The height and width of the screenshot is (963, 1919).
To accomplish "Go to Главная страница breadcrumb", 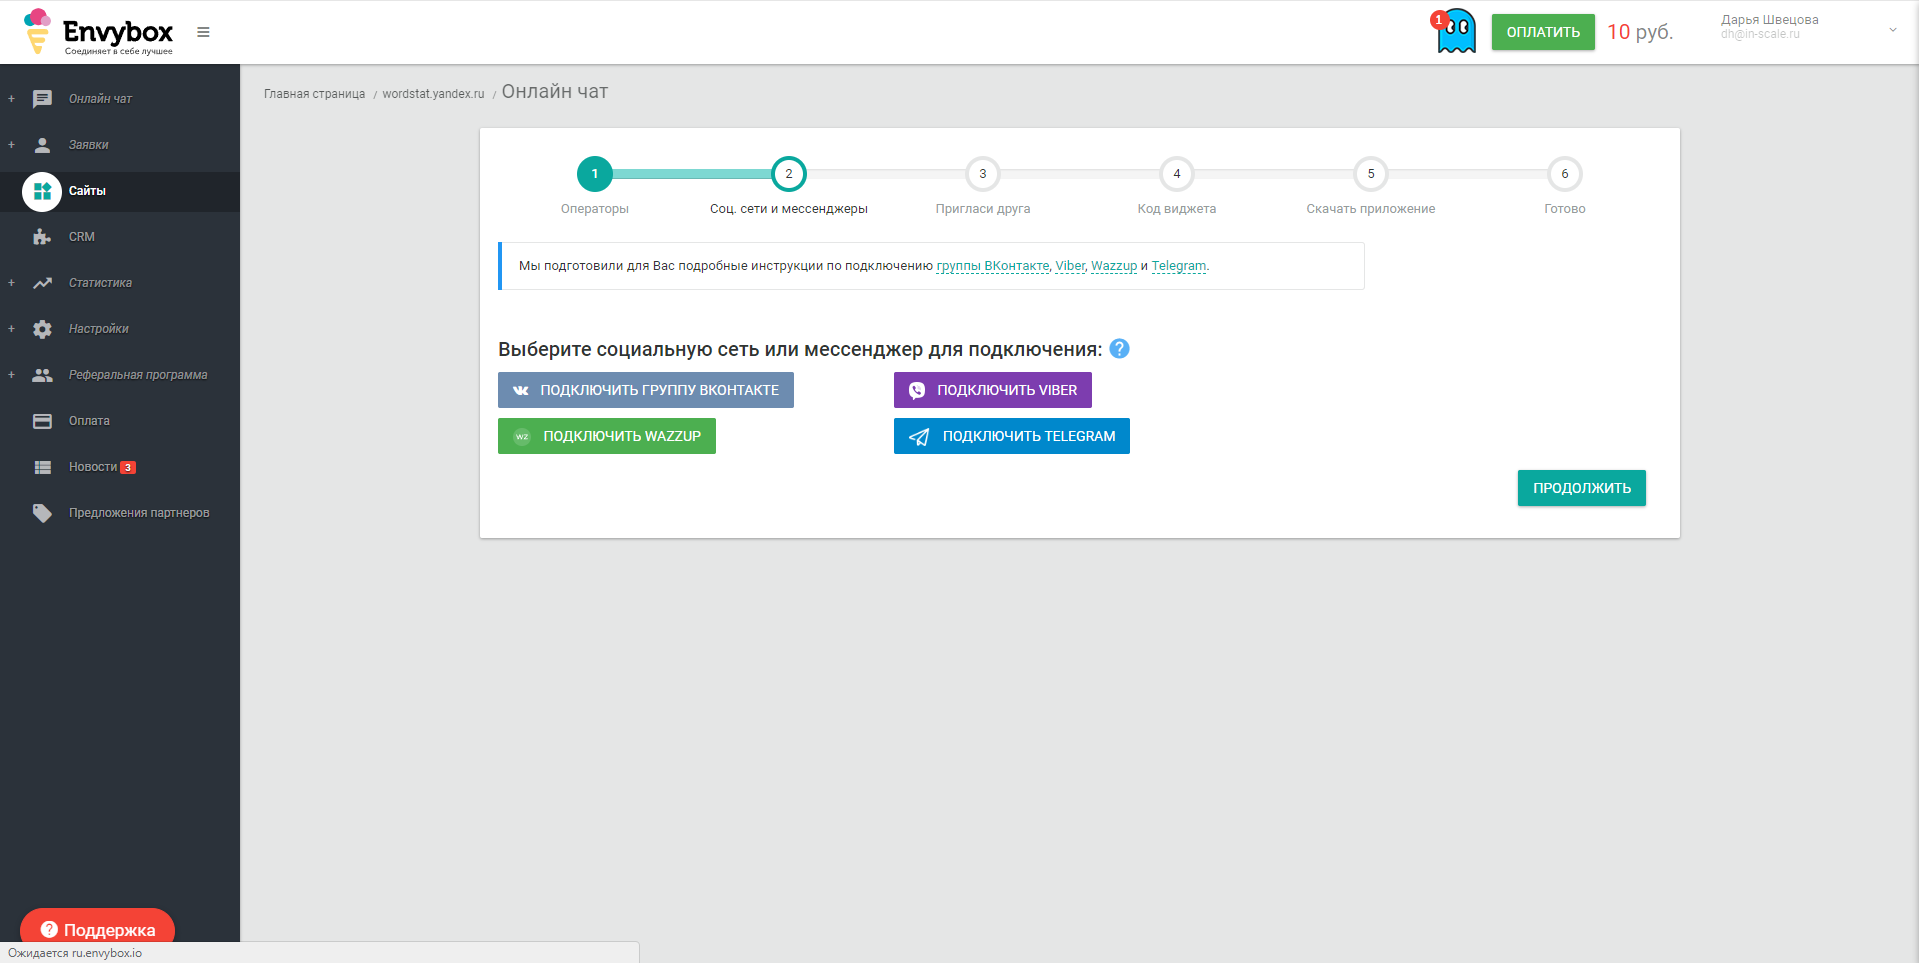I will pyautogui.click(x=314, y=94).
